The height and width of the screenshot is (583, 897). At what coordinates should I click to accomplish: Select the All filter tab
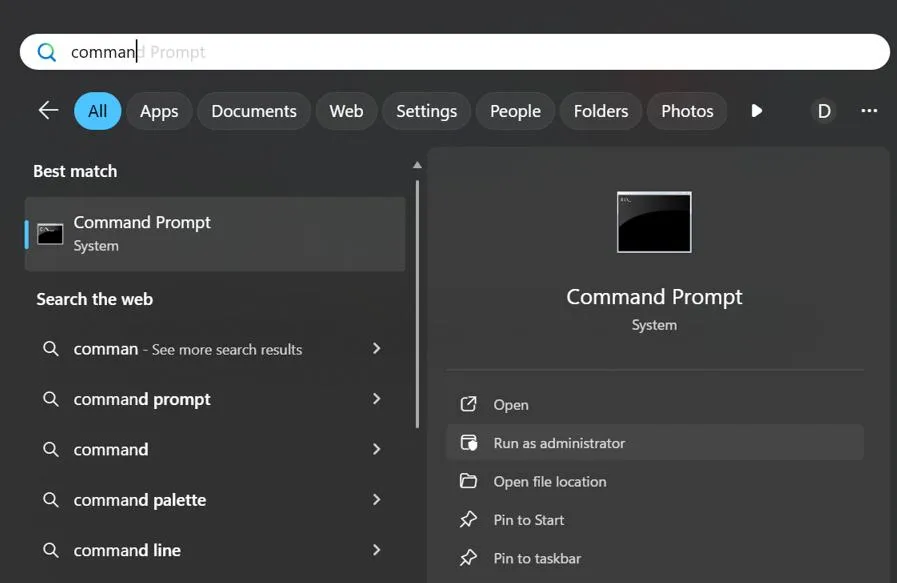pos(97,111)
